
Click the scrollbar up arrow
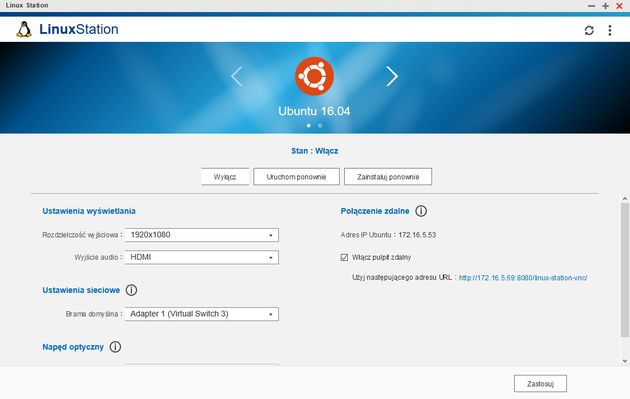pos(625,198)
